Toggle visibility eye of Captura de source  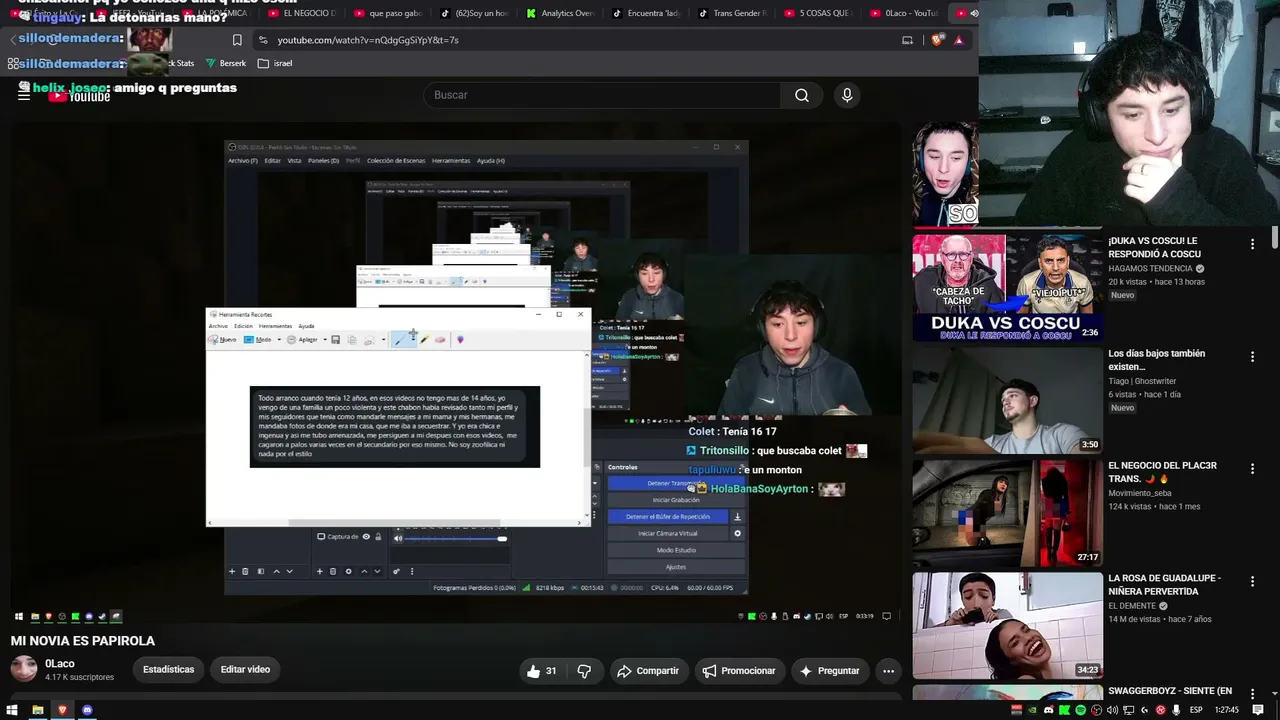point(366,537)
